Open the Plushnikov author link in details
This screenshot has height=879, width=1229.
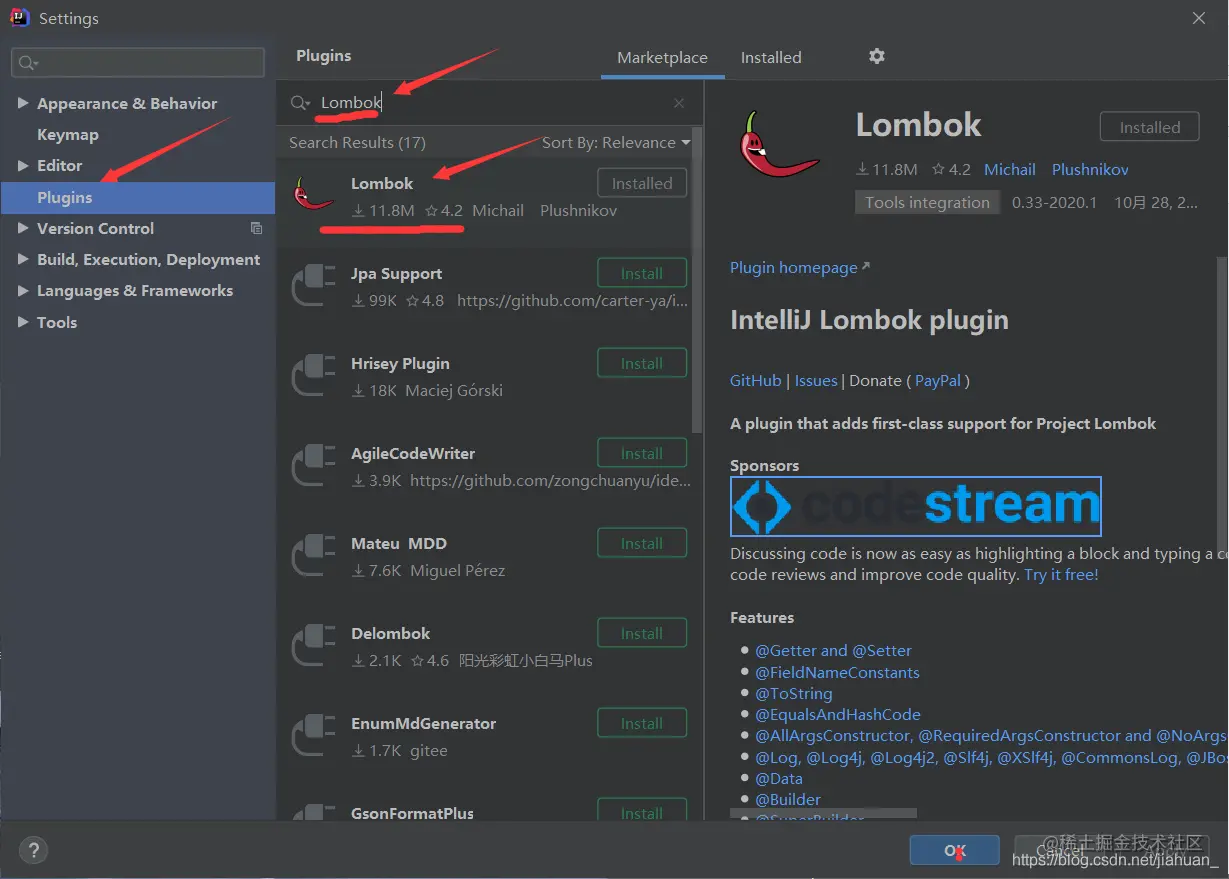point(1090,169)
